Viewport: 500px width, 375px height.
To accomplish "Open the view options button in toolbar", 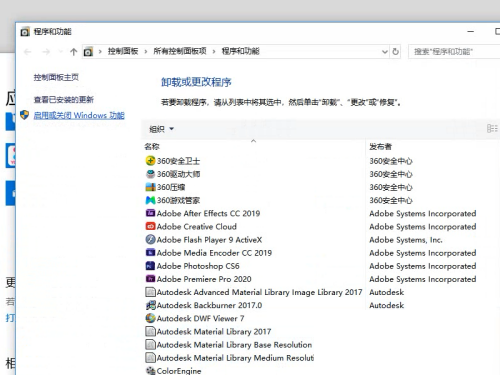I will point(492,128).
